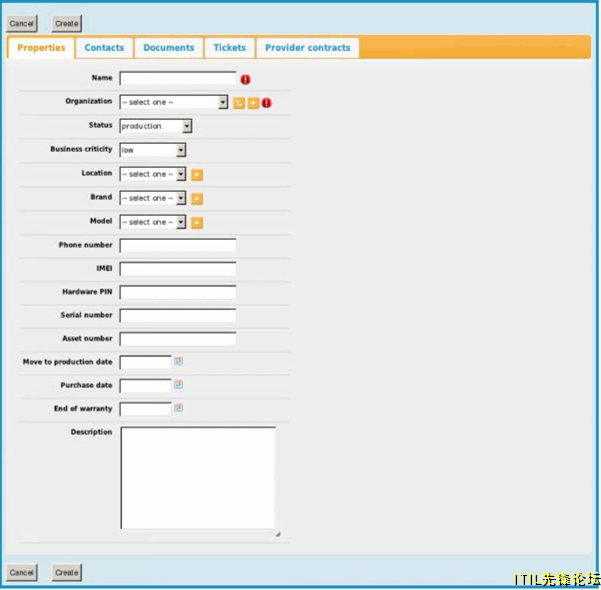
Task: Focus the Asset number field
Action: tap(178, 339)
